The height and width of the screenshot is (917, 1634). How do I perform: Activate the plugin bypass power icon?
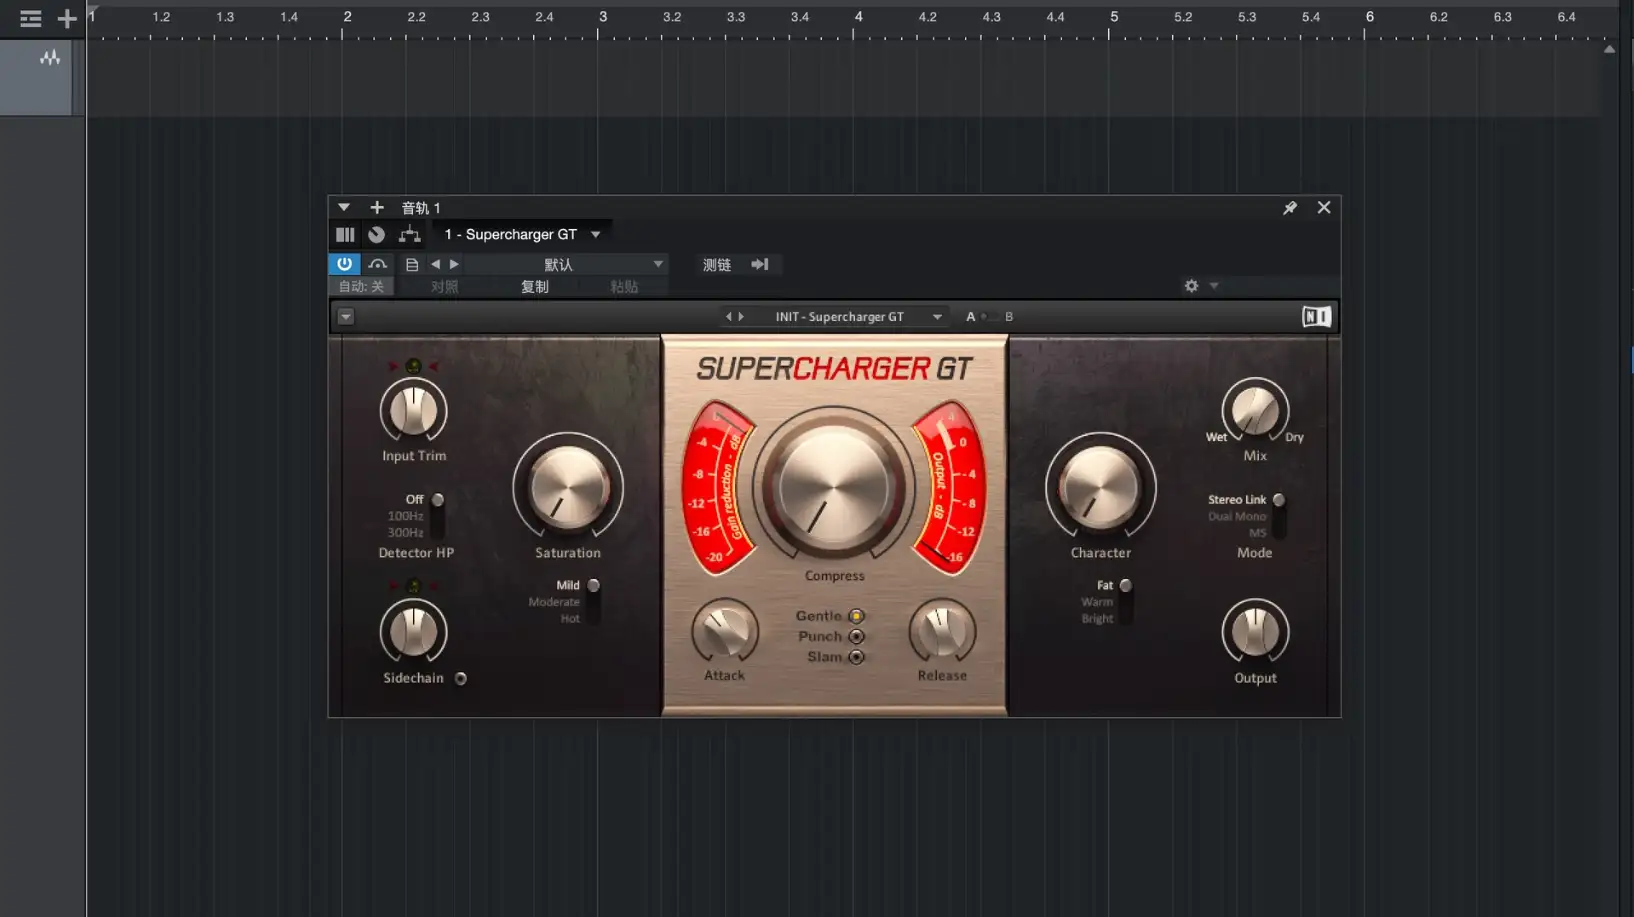point(345,264)
